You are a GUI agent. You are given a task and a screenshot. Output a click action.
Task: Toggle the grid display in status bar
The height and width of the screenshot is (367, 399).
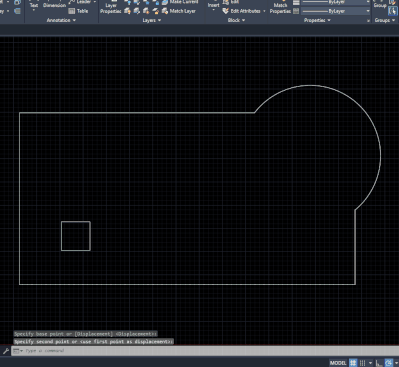[353, 363]
